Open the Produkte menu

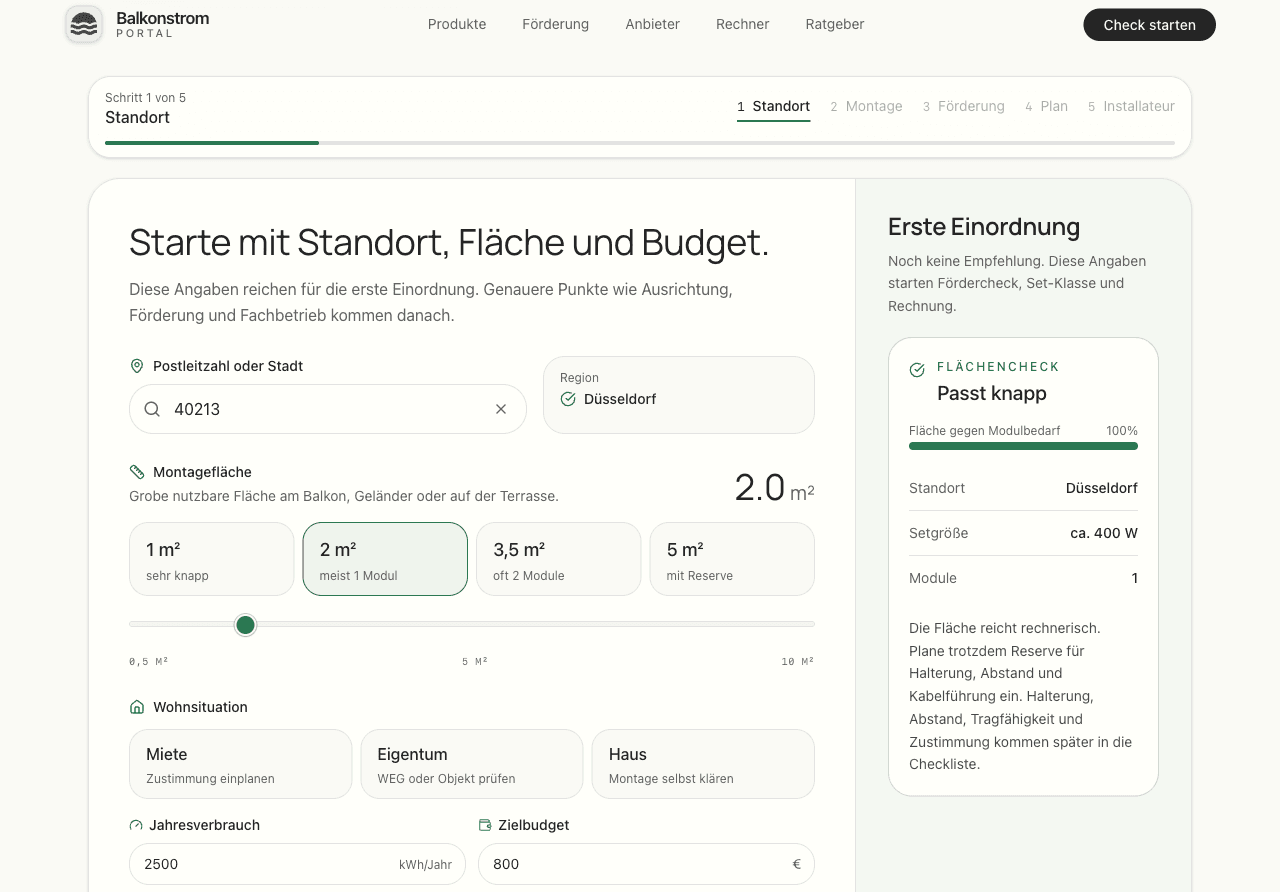(x=457, y=25)
